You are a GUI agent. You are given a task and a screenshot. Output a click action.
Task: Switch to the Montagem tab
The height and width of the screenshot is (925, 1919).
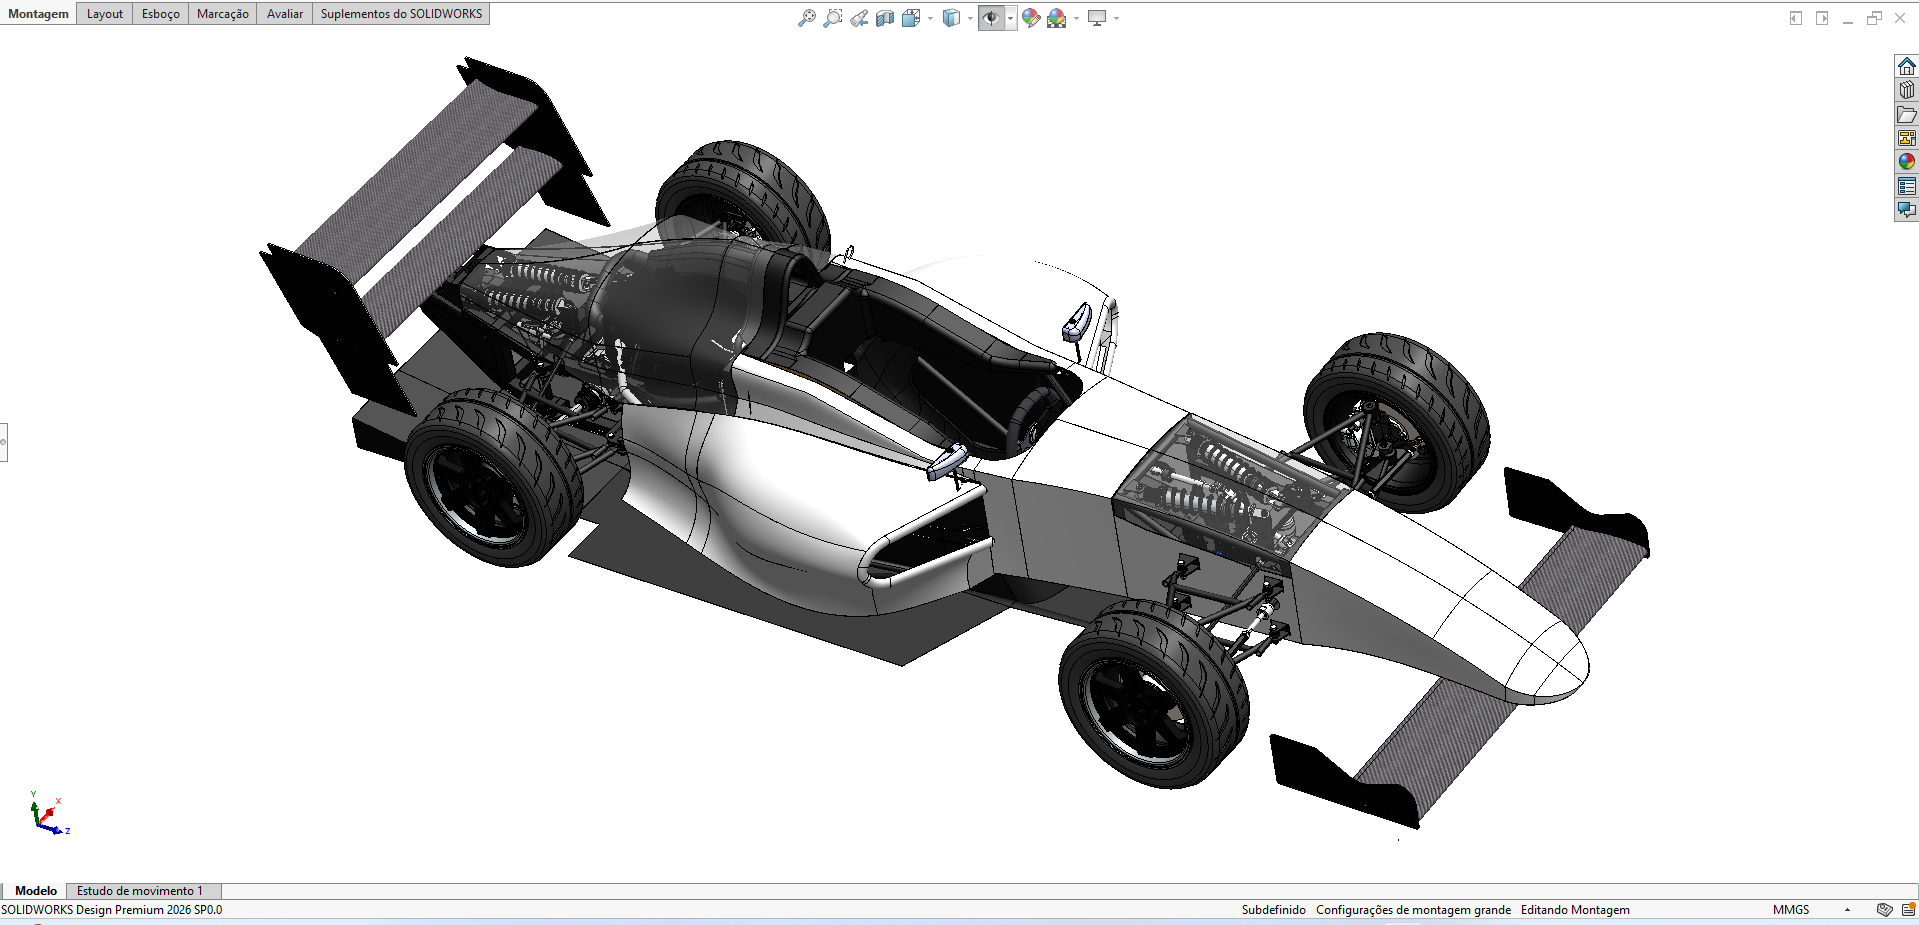tap(39, 14)
